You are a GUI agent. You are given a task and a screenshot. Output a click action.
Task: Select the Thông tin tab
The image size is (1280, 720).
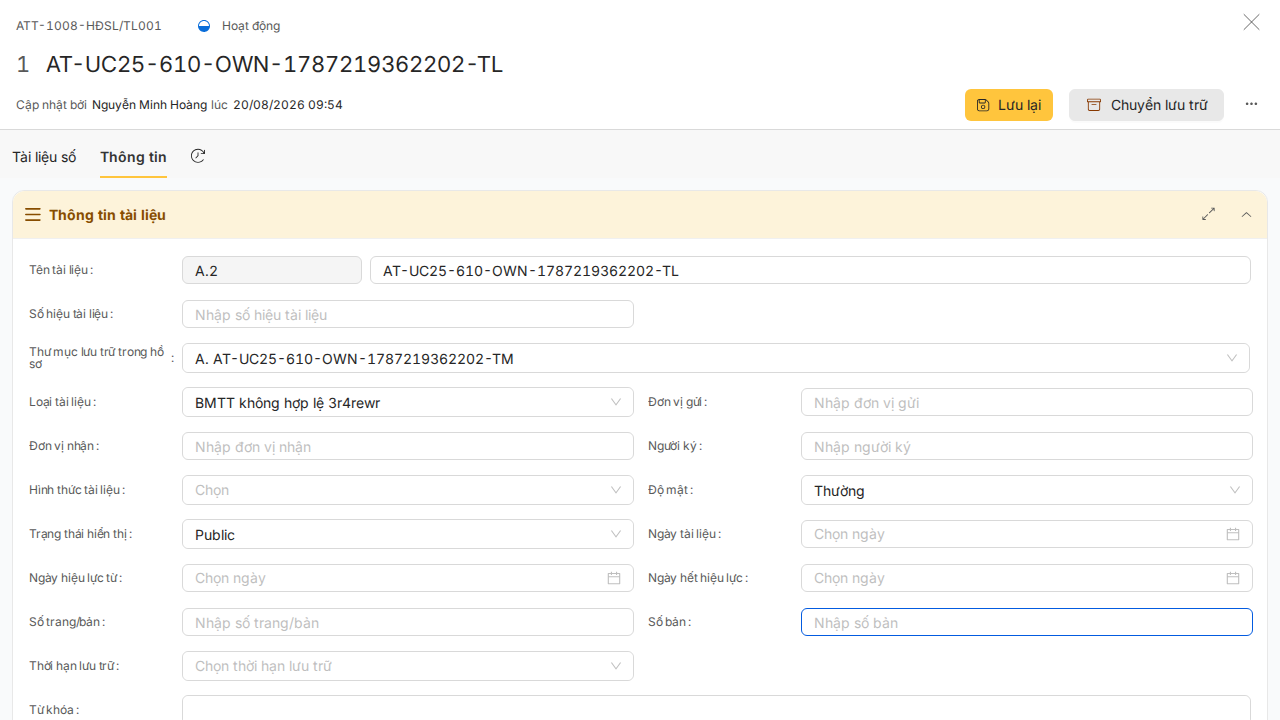click(133, 157)
